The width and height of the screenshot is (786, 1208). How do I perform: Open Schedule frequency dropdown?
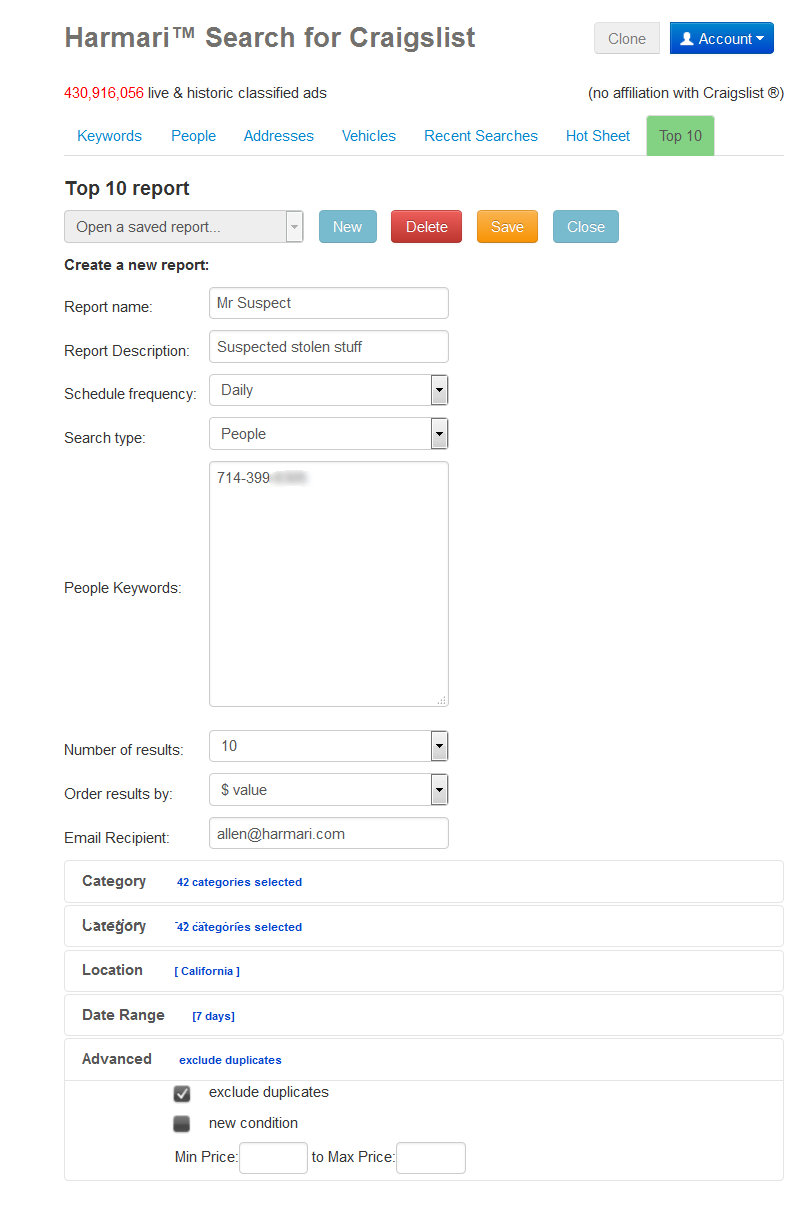click(x=329, y=390)
